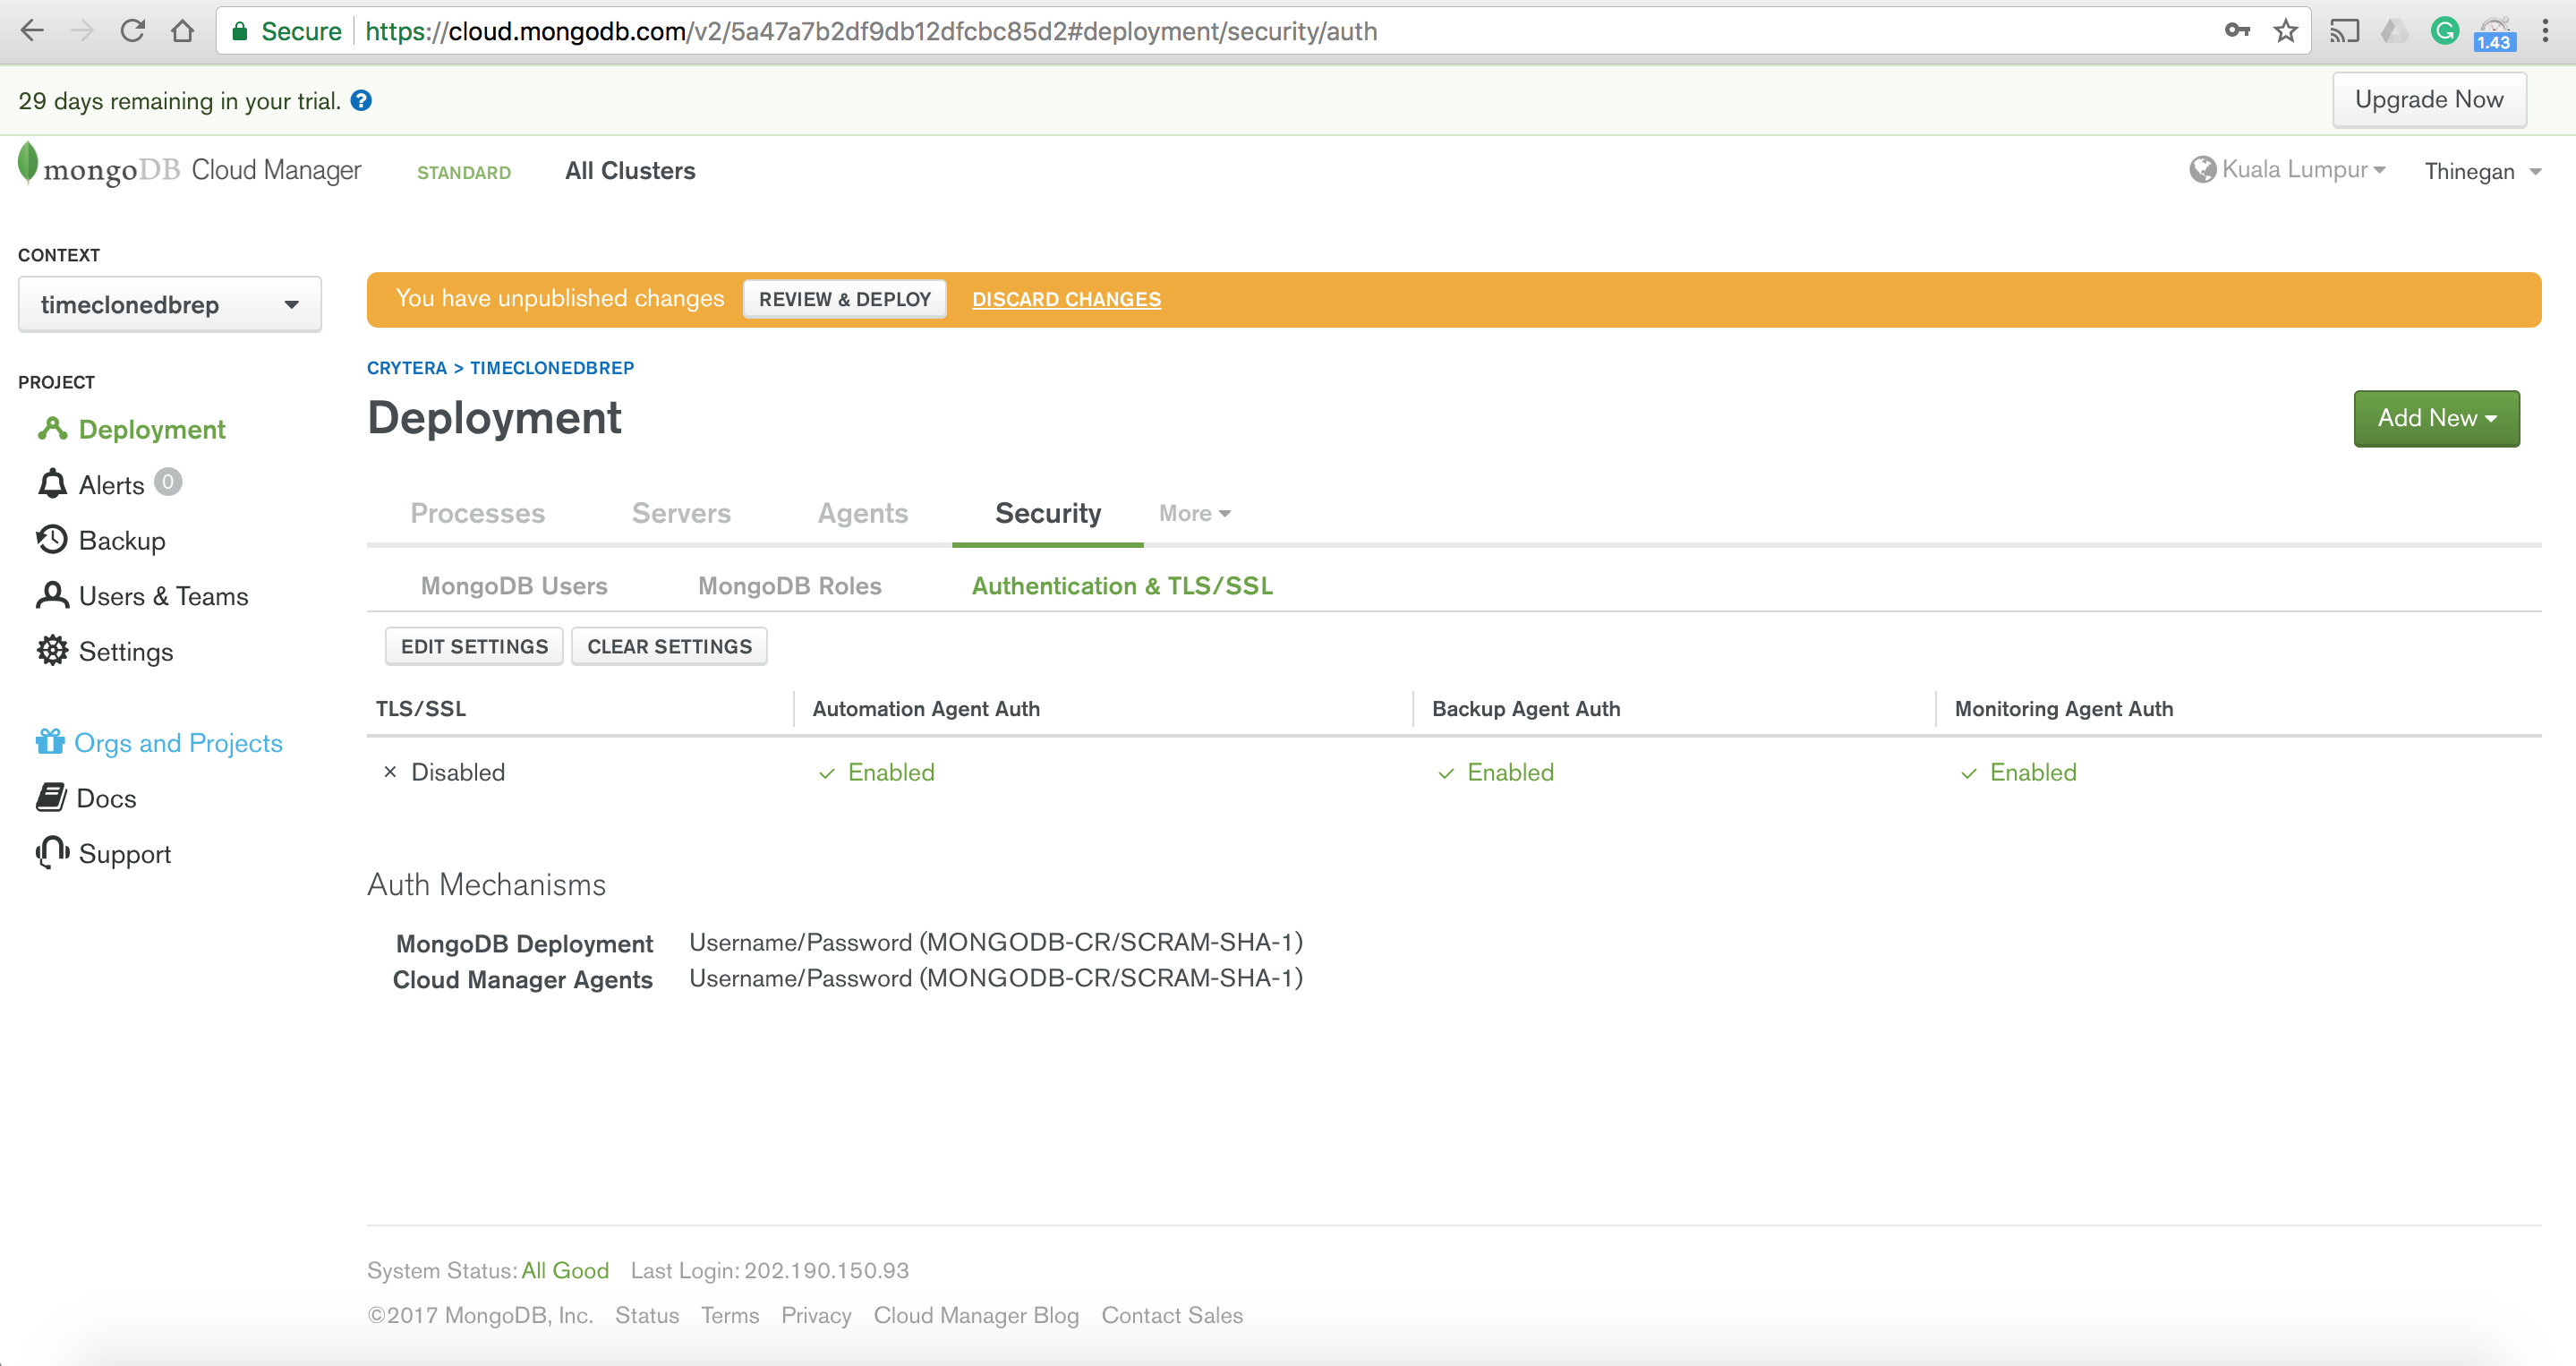The height and width of the screenshot is (1366, 2576).
Task: Click the Discard Changes link
Action: click(x=1066, y=299)
